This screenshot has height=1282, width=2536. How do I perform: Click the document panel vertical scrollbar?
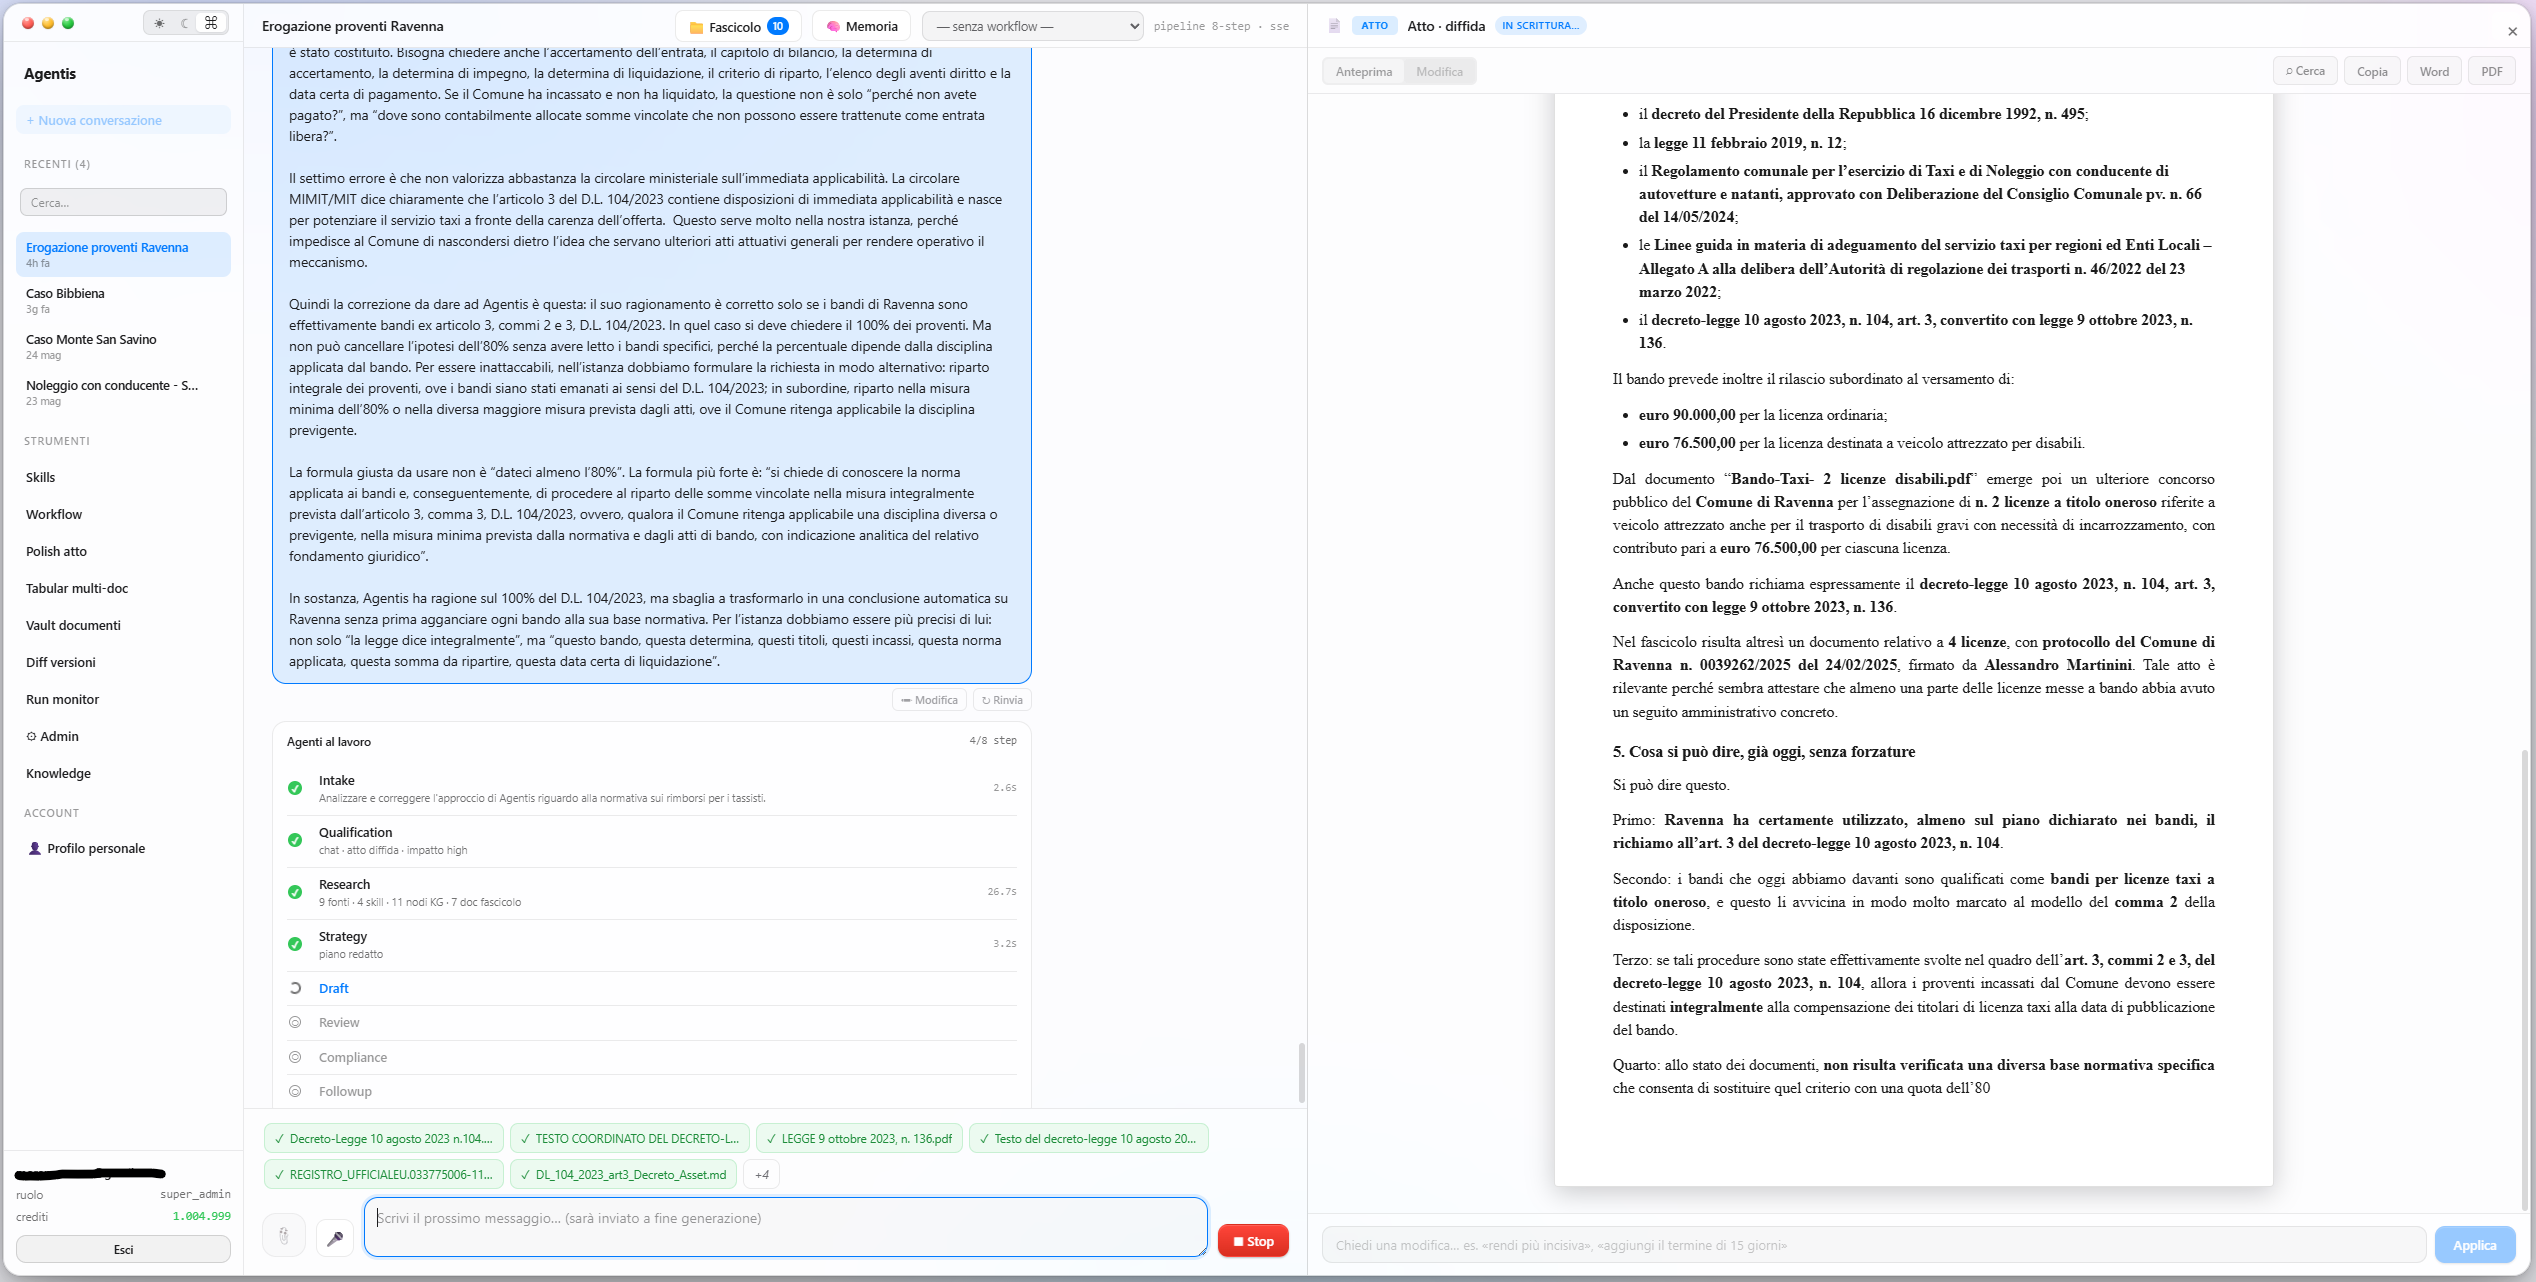(x=2524, y=980)
